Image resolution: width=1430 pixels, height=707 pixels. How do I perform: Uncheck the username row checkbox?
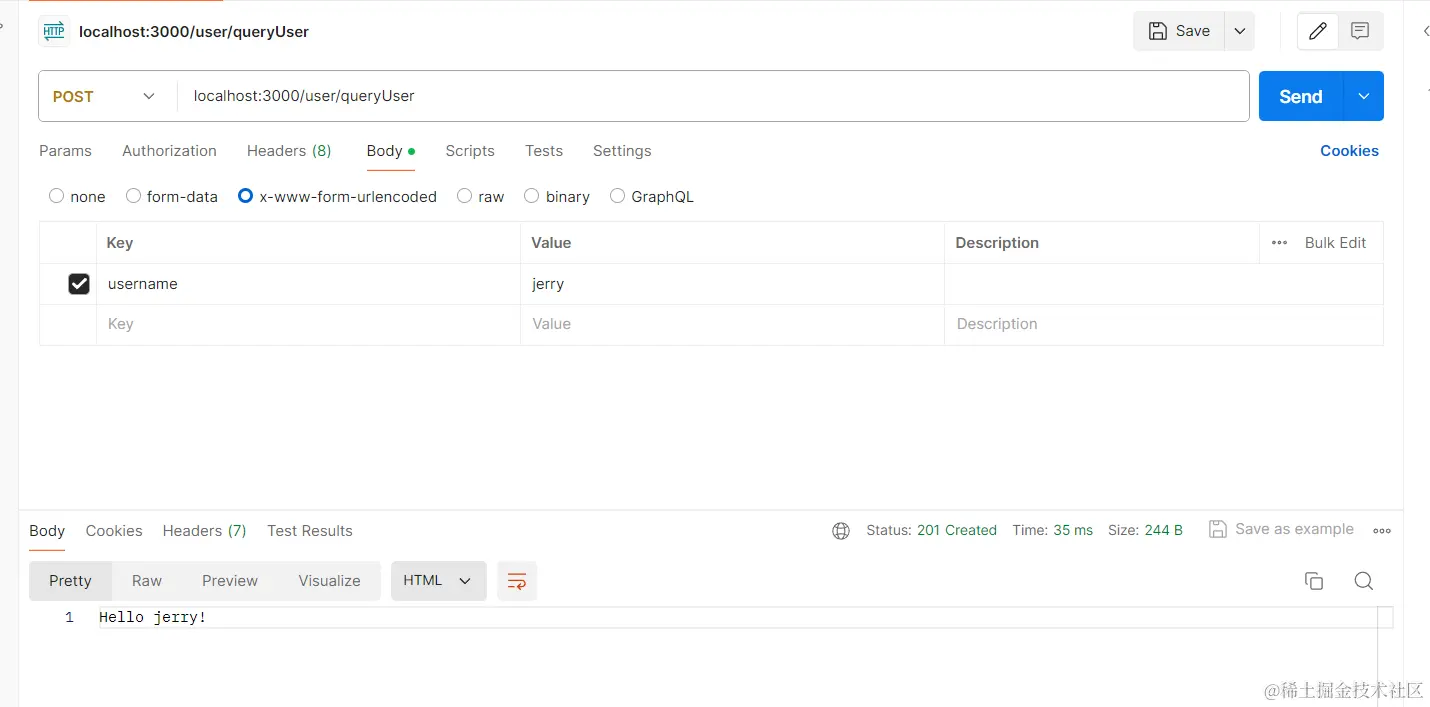tap(79, 284)
